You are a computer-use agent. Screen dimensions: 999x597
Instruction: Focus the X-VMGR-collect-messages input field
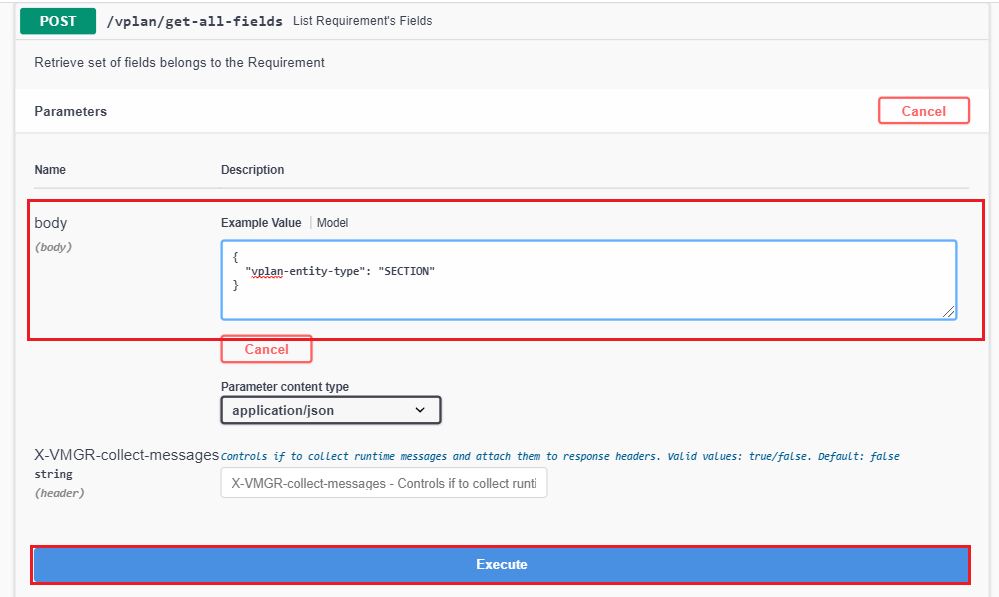[384, 483]
